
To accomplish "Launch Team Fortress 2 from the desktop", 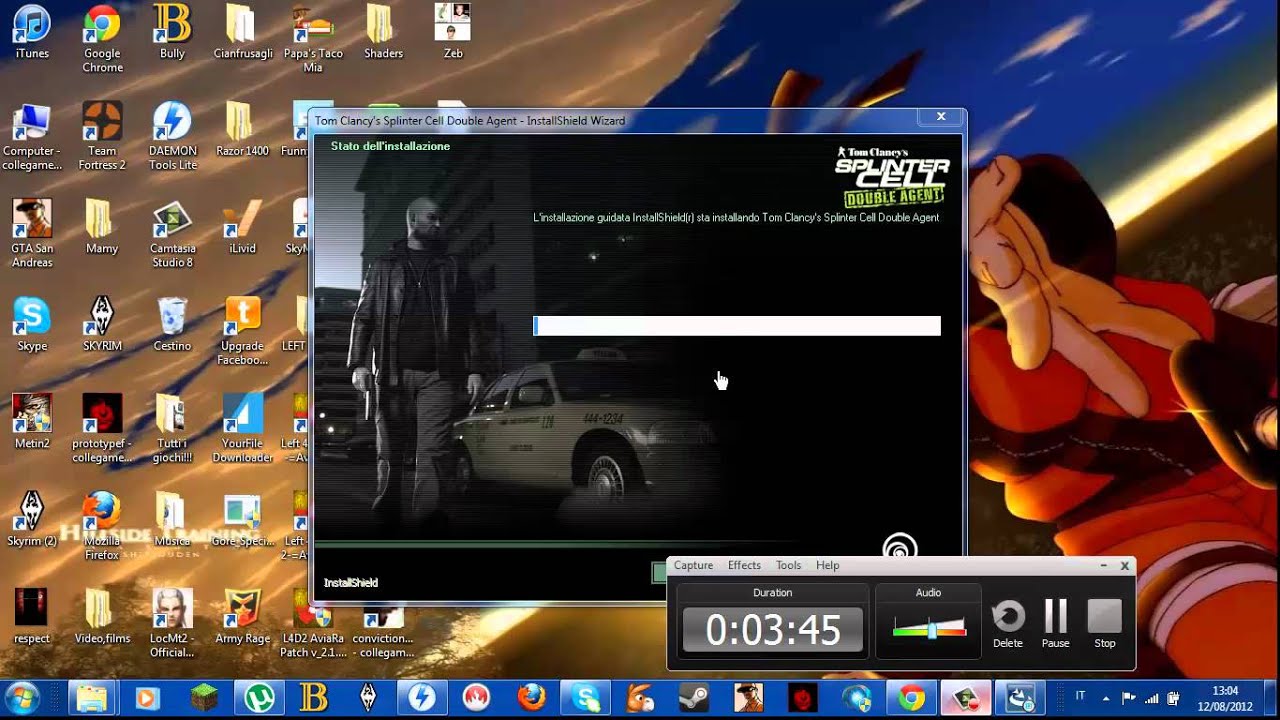I will (102, 136).
